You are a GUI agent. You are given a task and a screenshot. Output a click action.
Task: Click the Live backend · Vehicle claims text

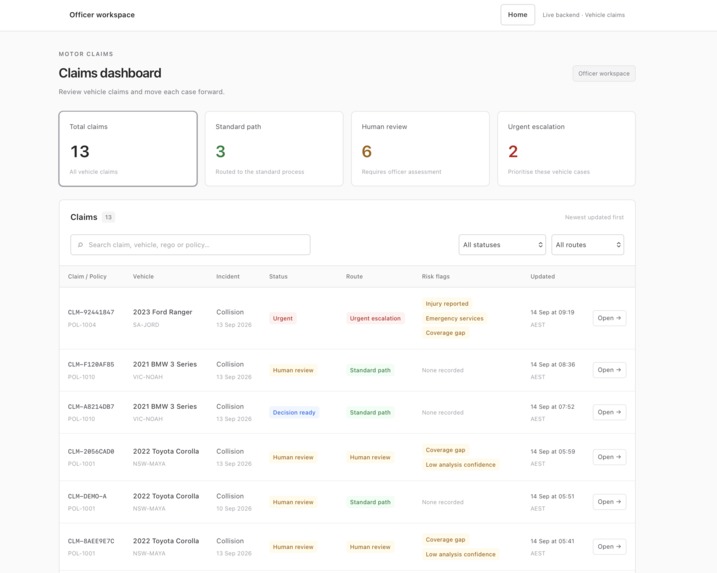click(583, 15)
